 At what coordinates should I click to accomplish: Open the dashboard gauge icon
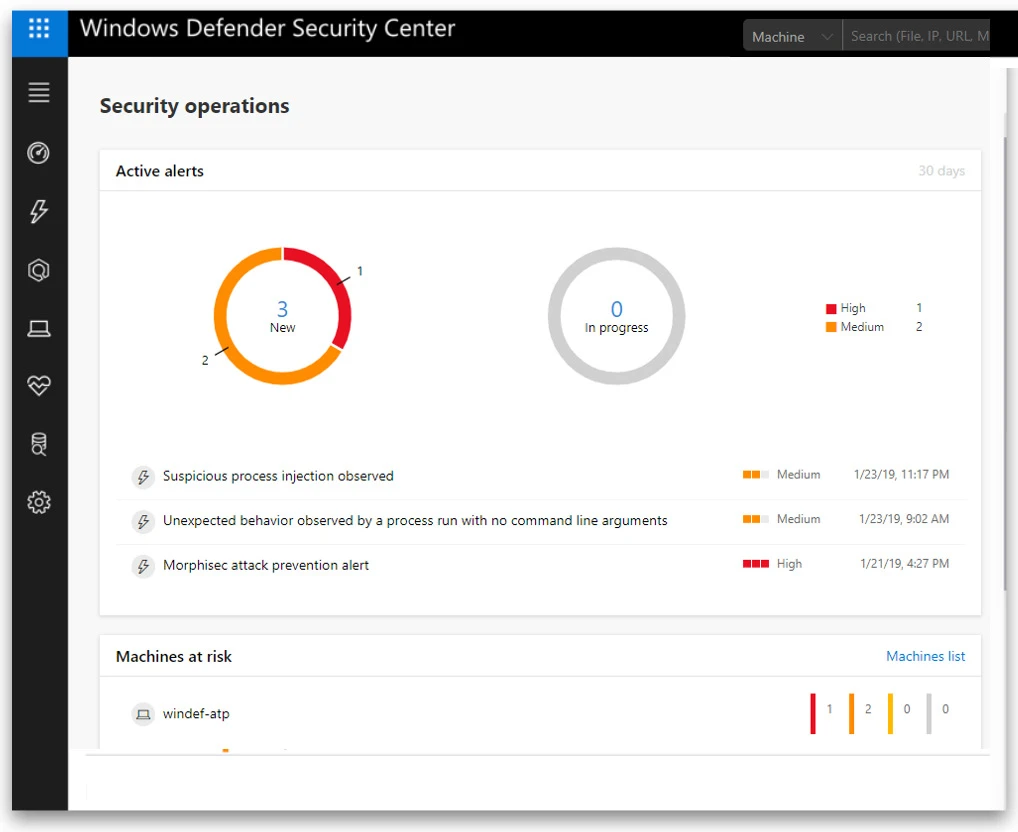[39, 152]
